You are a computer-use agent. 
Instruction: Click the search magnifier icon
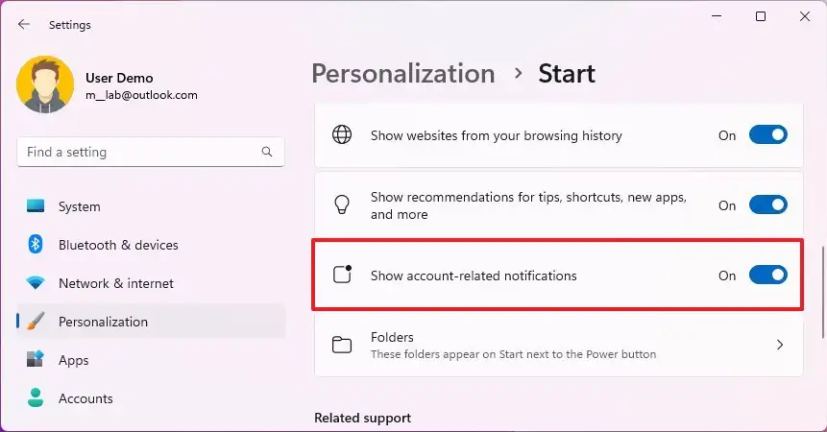click(x=267, y=152)
